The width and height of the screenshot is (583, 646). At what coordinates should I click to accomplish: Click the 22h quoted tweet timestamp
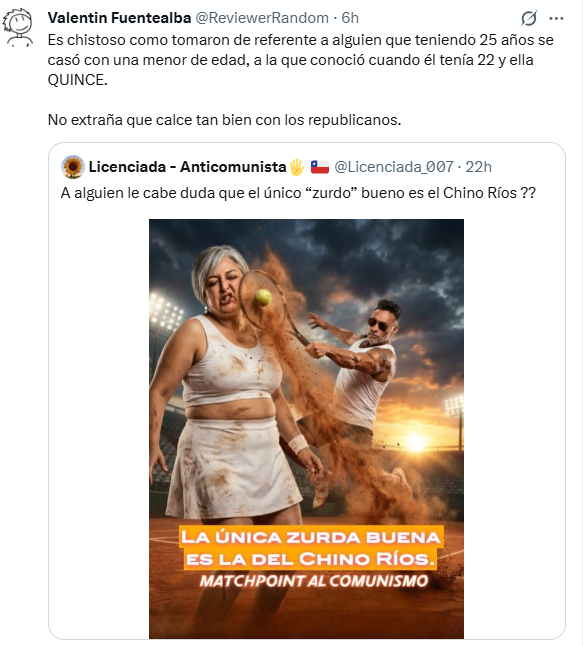click(479, 167)
